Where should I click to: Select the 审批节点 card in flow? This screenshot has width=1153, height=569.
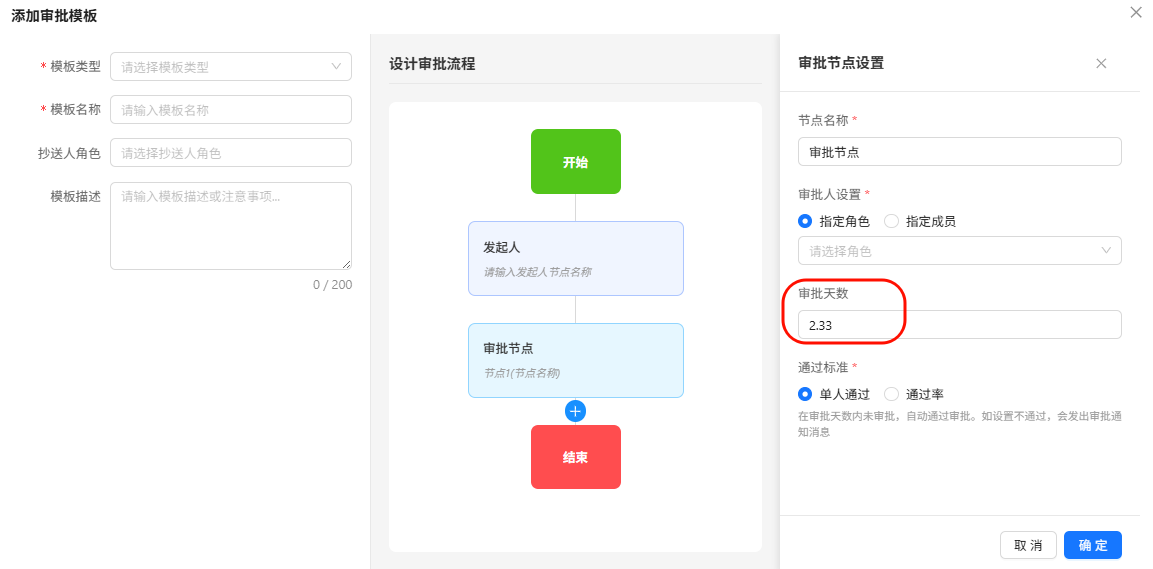(x=575, y=360)
